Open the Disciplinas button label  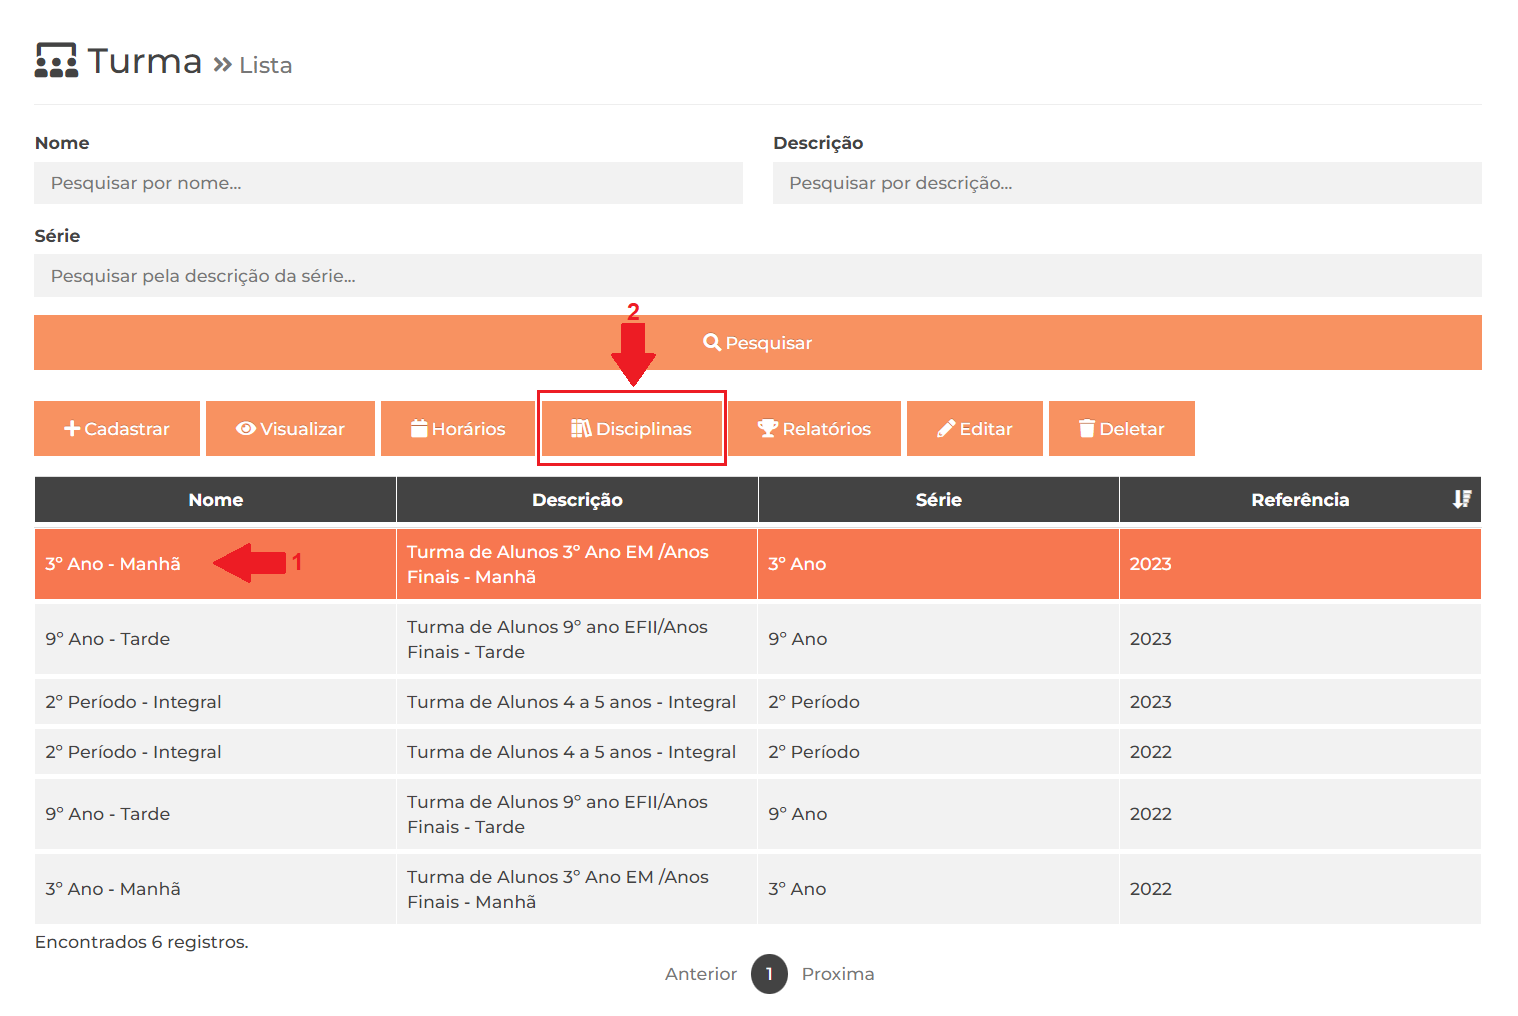[x=644, y=429]
